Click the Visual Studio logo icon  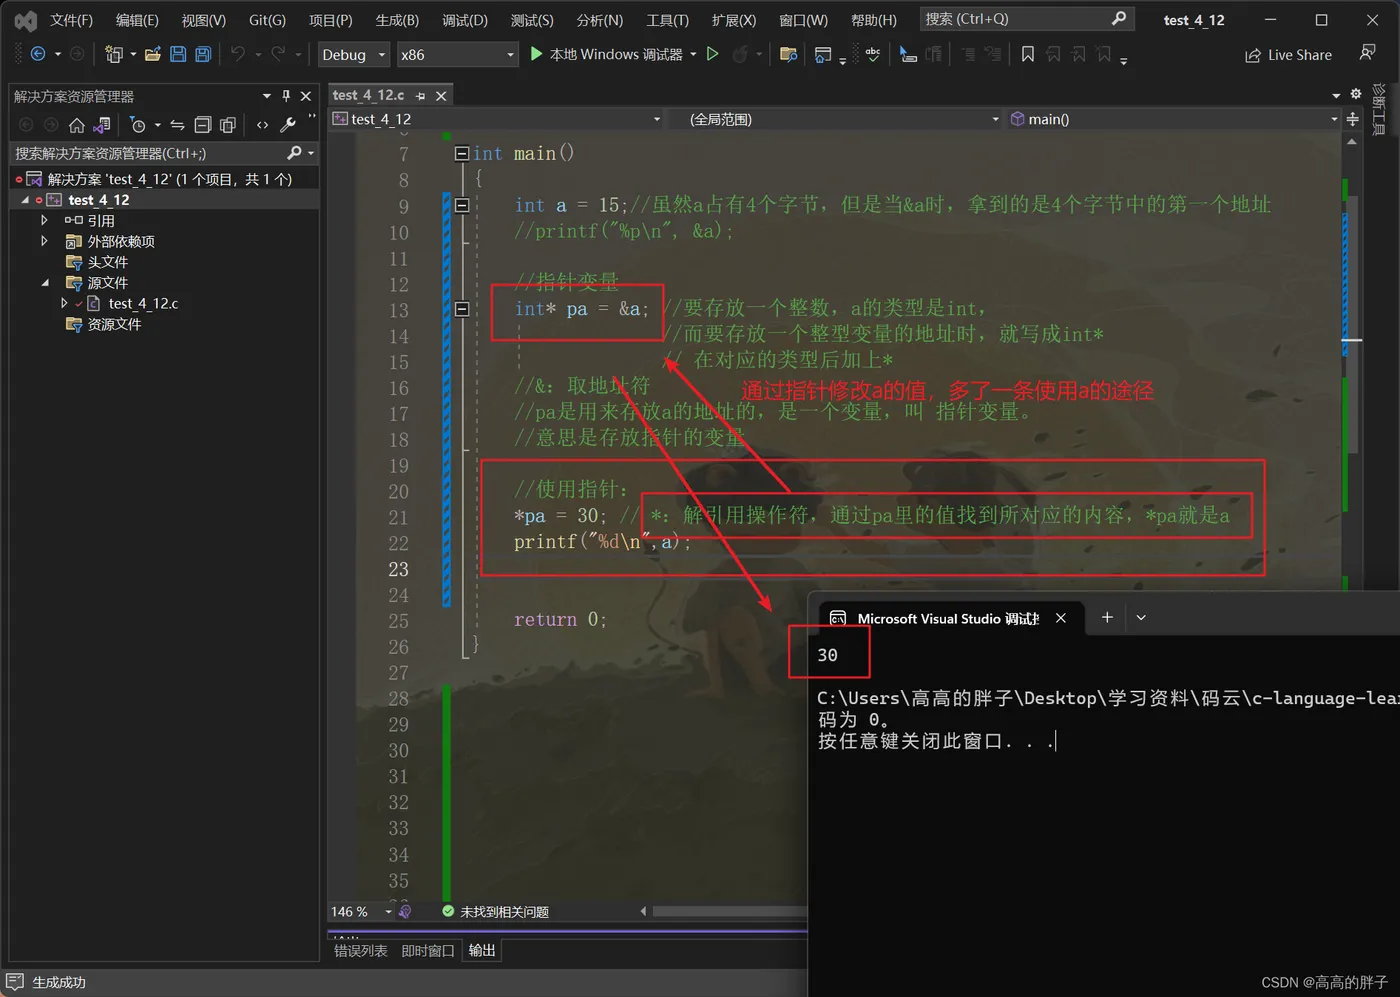(x=26, y=20)
